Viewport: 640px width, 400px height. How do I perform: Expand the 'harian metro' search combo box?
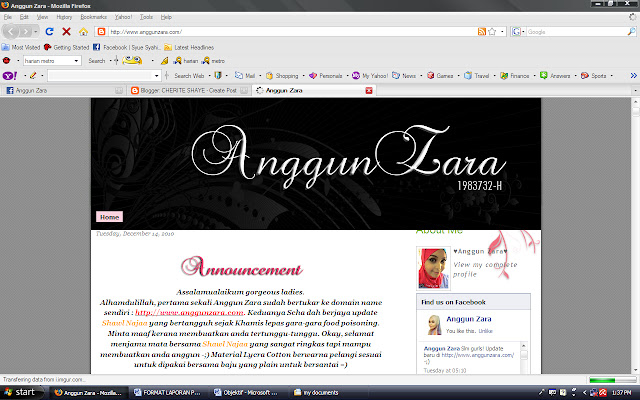click(x=76, y=60)
